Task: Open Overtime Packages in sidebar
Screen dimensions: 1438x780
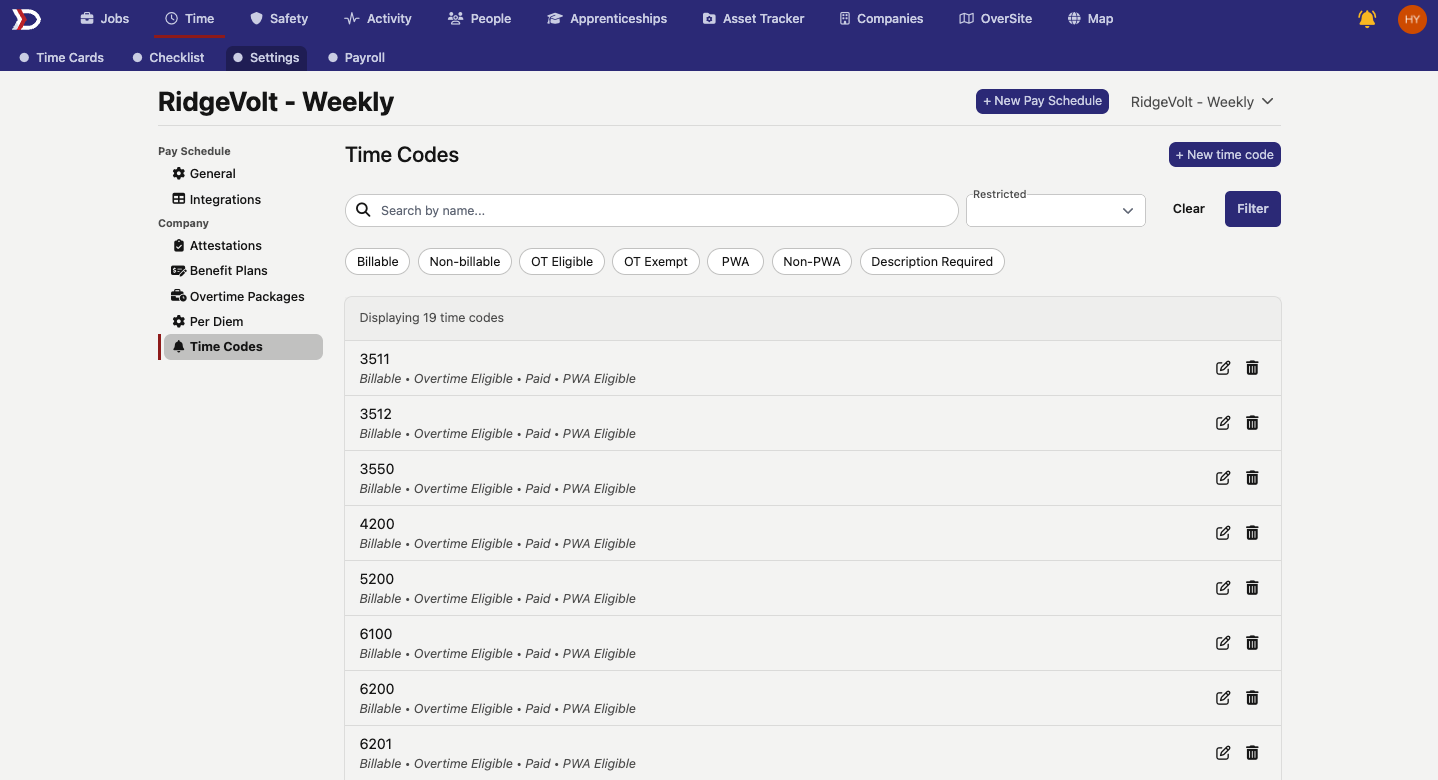Action: (x=238, y=296)
